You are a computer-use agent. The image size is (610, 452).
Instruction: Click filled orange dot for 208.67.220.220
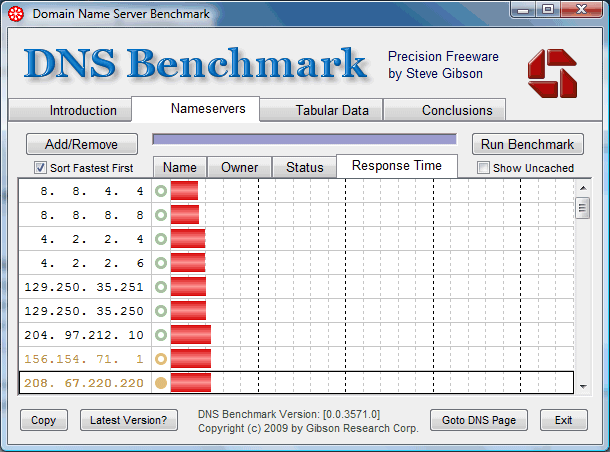(x=161, y=383)
